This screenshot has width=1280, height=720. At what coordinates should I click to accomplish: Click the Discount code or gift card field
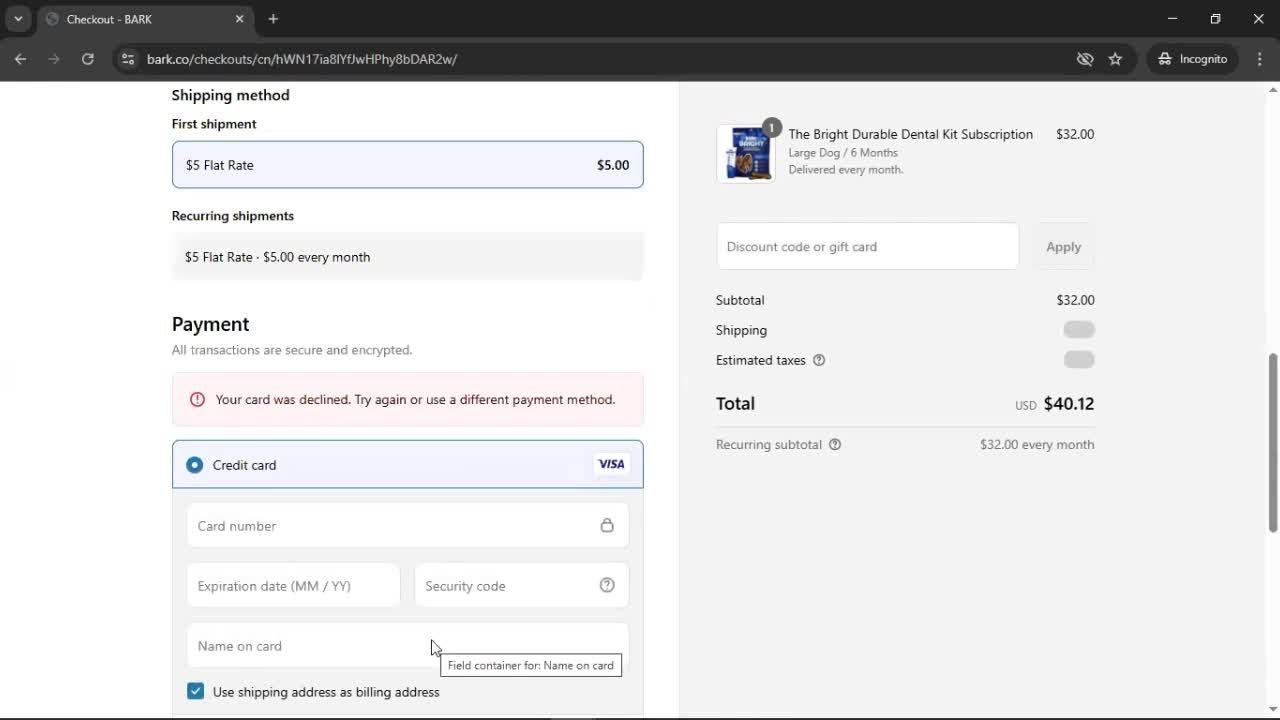[867, 247]
